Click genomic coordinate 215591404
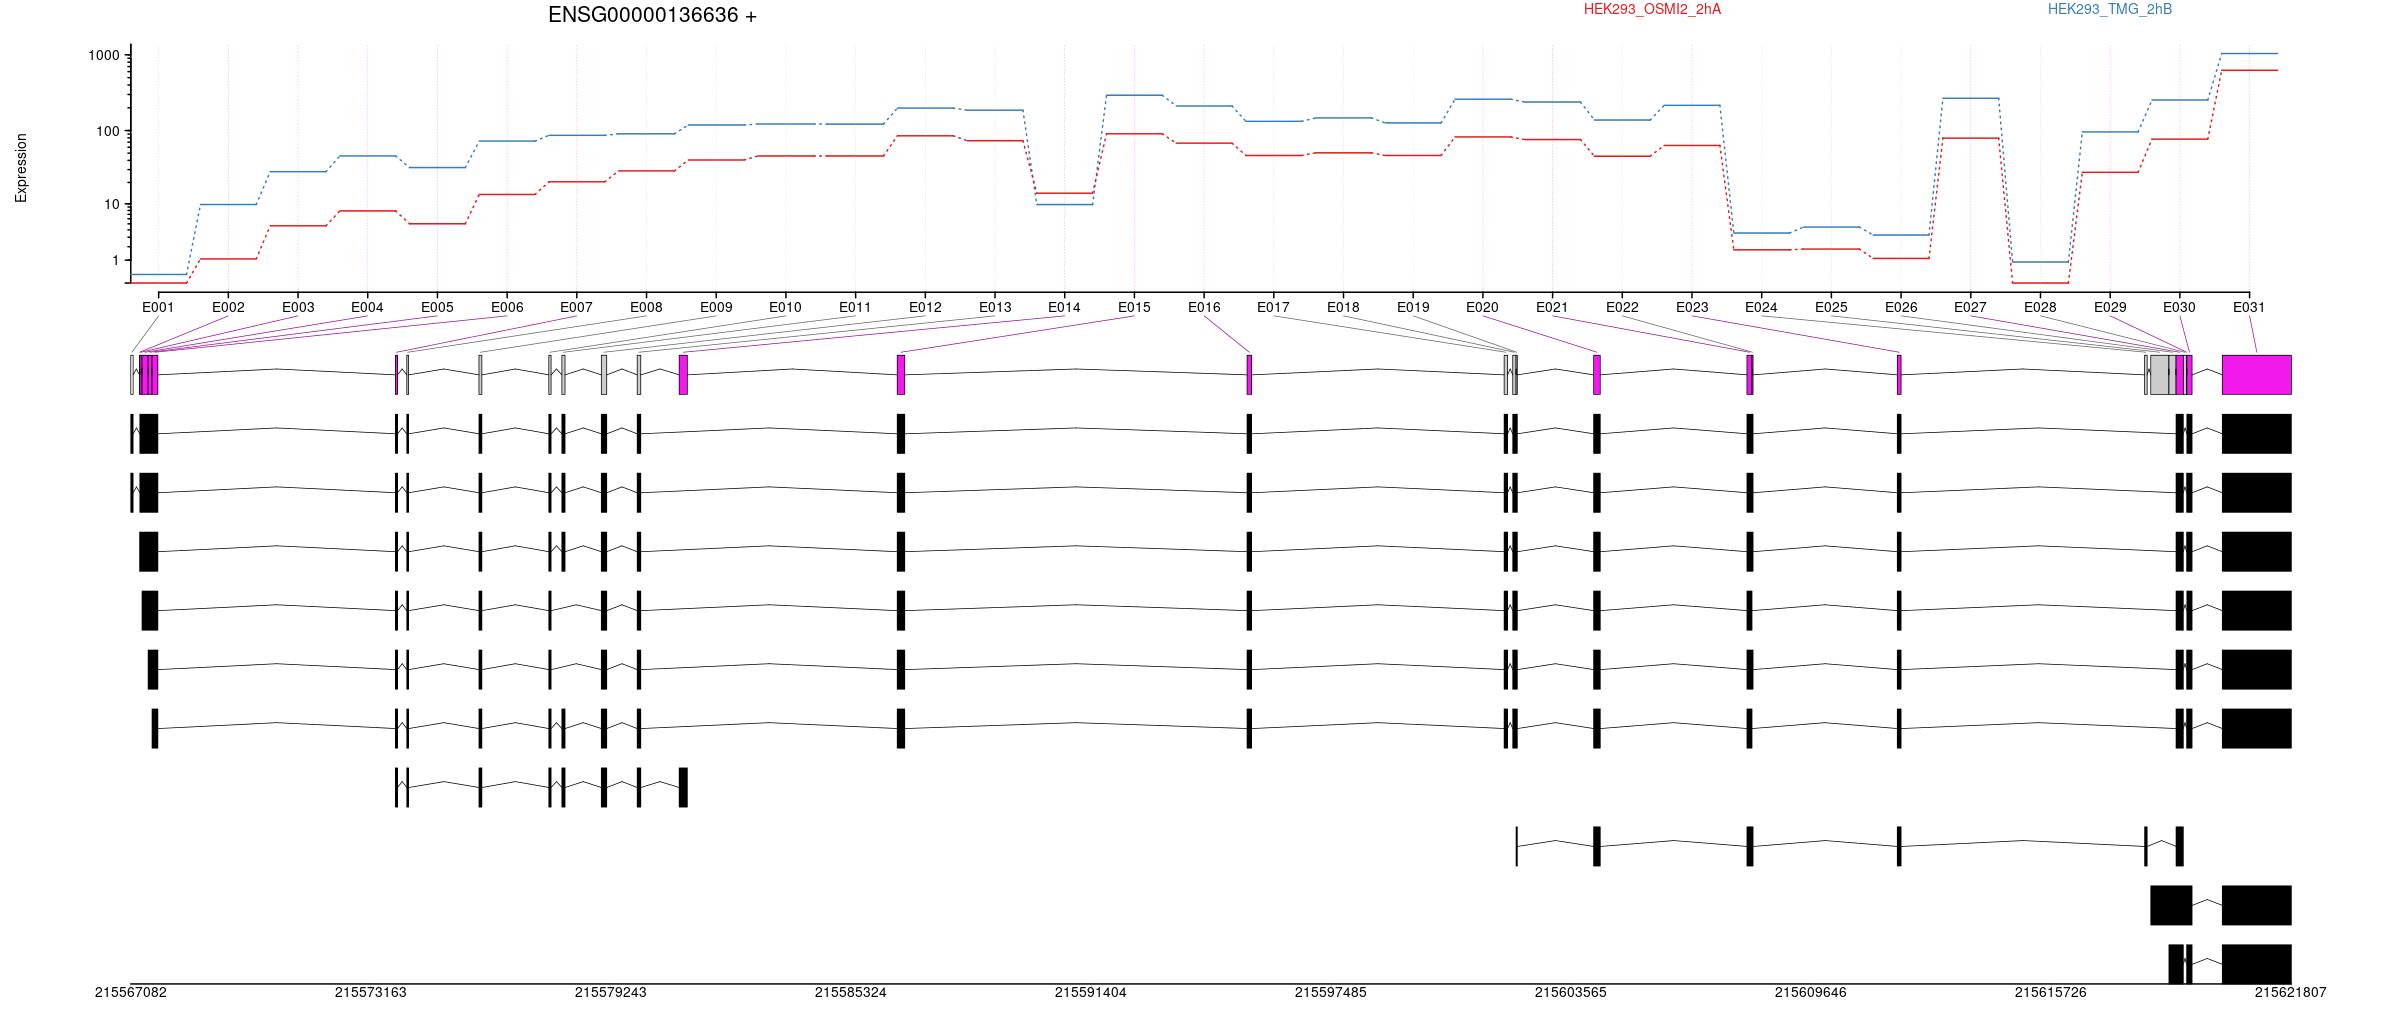The image size is (2400, 1010). (1091, 993)
